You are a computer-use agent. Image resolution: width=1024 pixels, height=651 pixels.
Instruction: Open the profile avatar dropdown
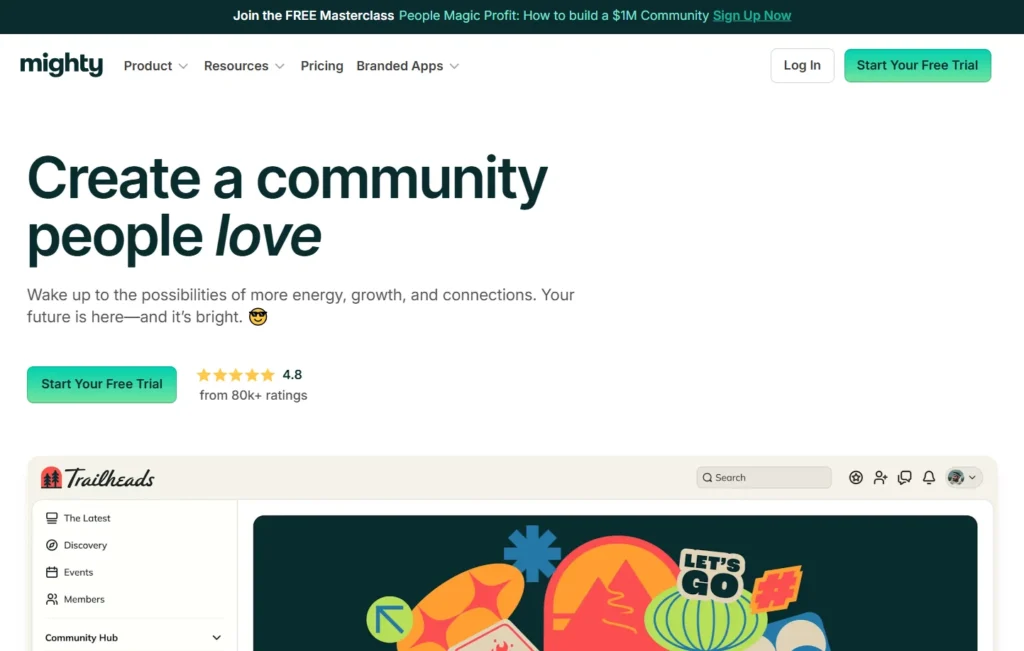[x=963, y=478]
